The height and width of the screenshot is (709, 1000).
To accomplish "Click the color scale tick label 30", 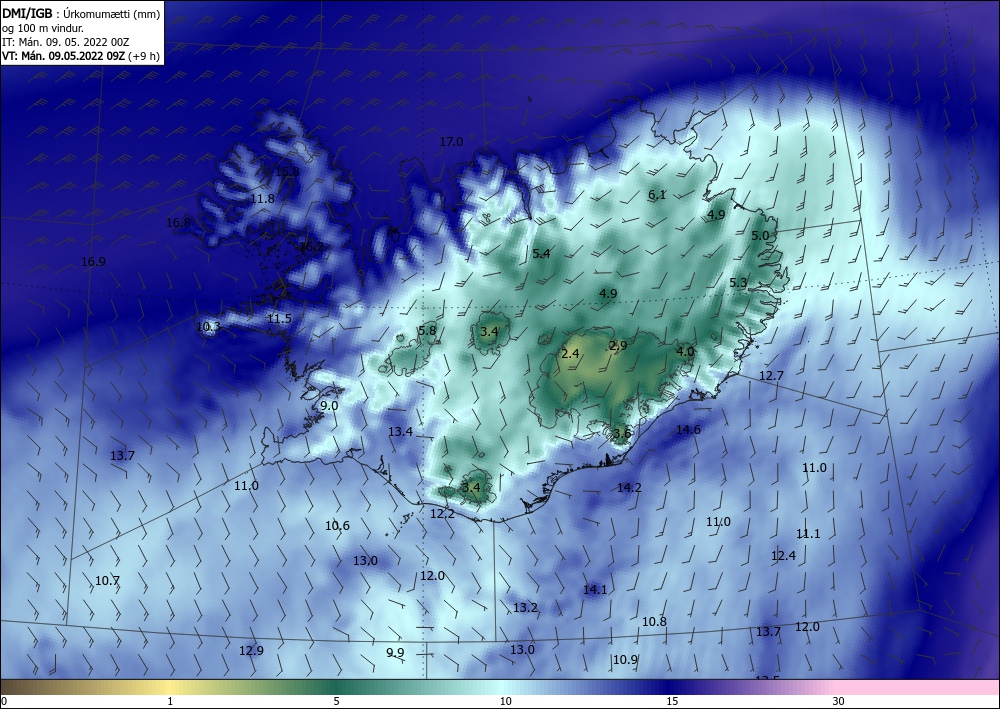I will pyautogui.click(x=838, y=701).
